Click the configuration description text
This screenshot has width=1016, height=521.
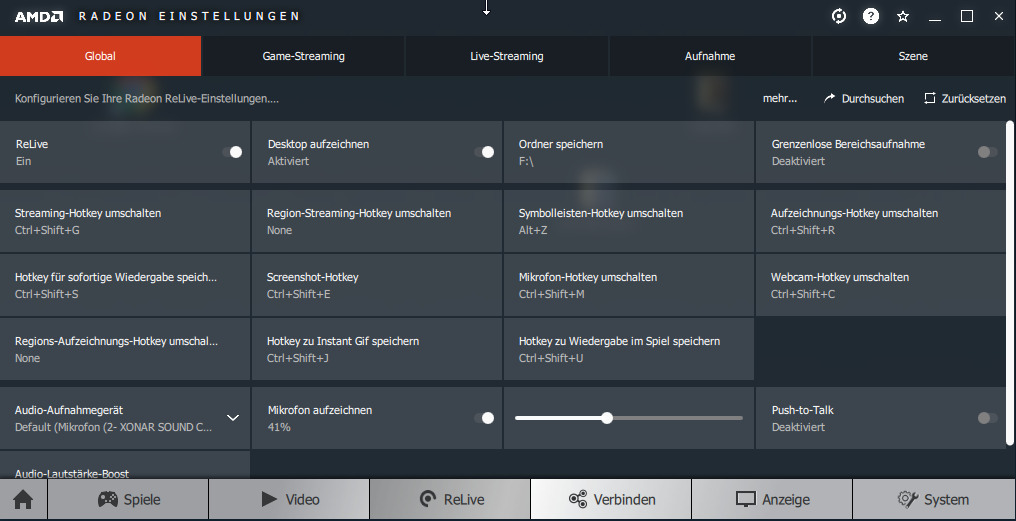tap(146, 98)
